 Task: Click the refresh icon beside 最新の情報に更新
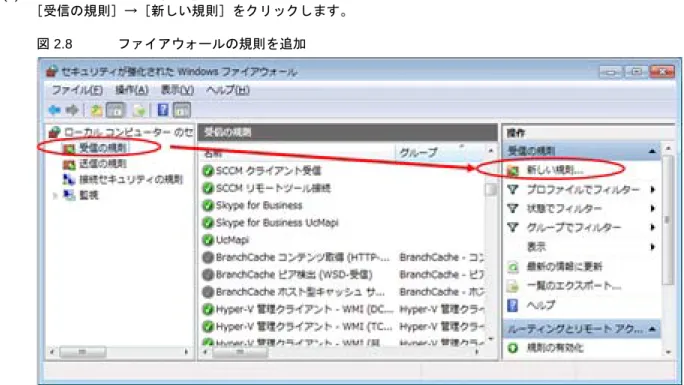[x=513, y=267]
